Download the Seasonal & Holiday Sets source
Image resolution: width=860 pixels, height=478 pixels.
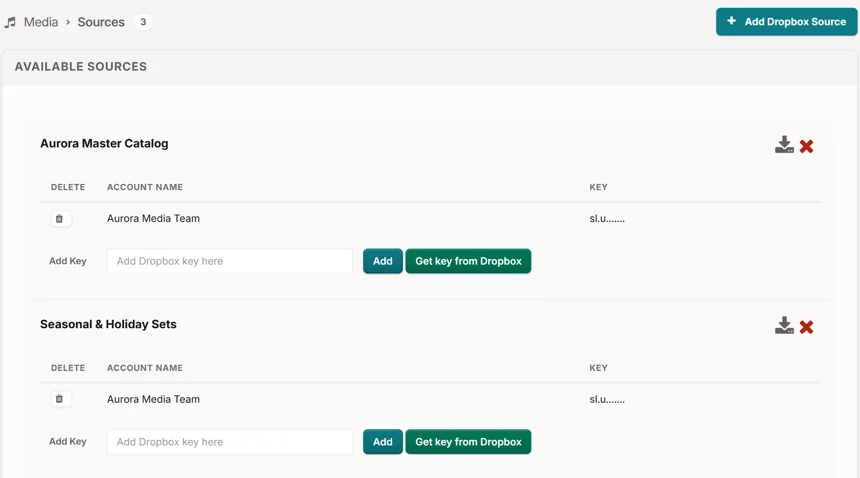pos(784,326)
